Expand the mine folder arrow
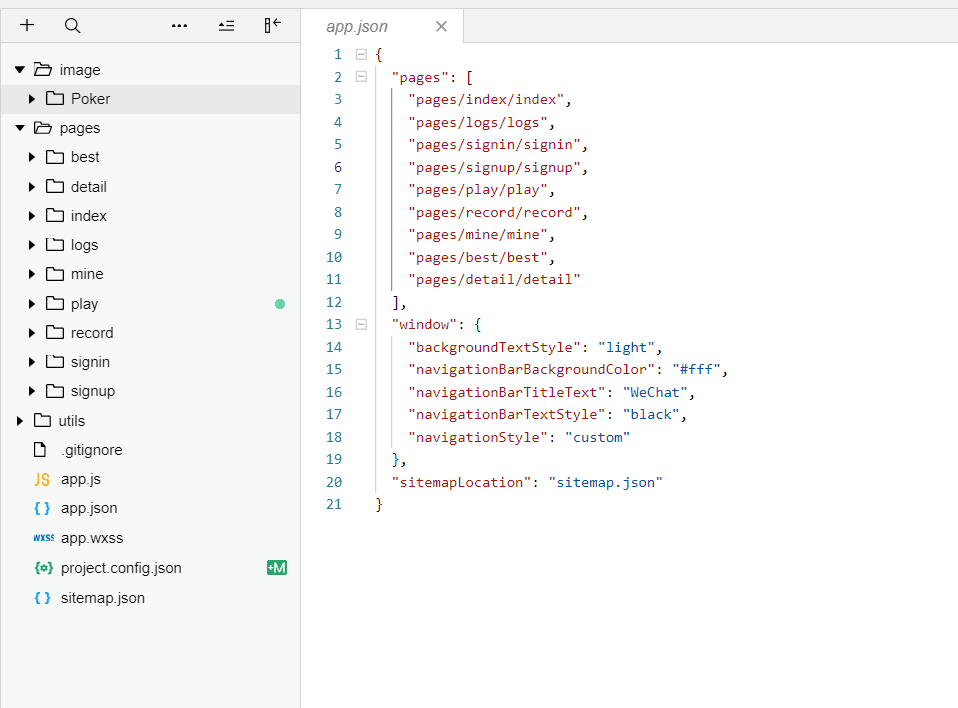Screen dimensions: 958x708 click(x=32, y=274)
